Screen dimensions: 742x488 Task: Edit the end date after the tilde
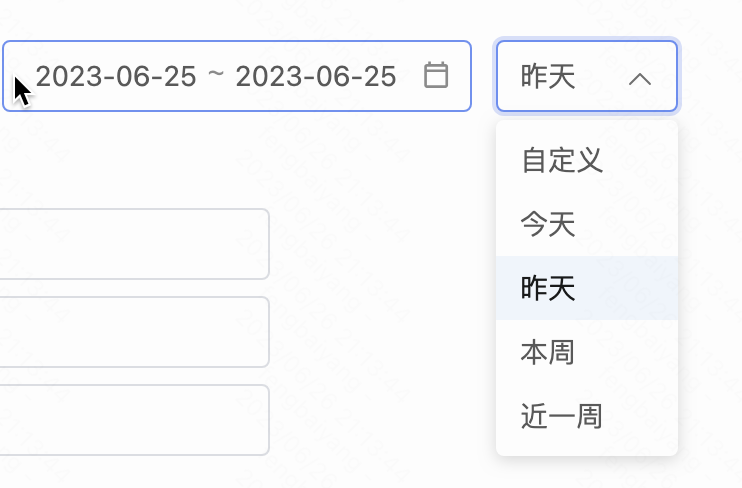316,76
